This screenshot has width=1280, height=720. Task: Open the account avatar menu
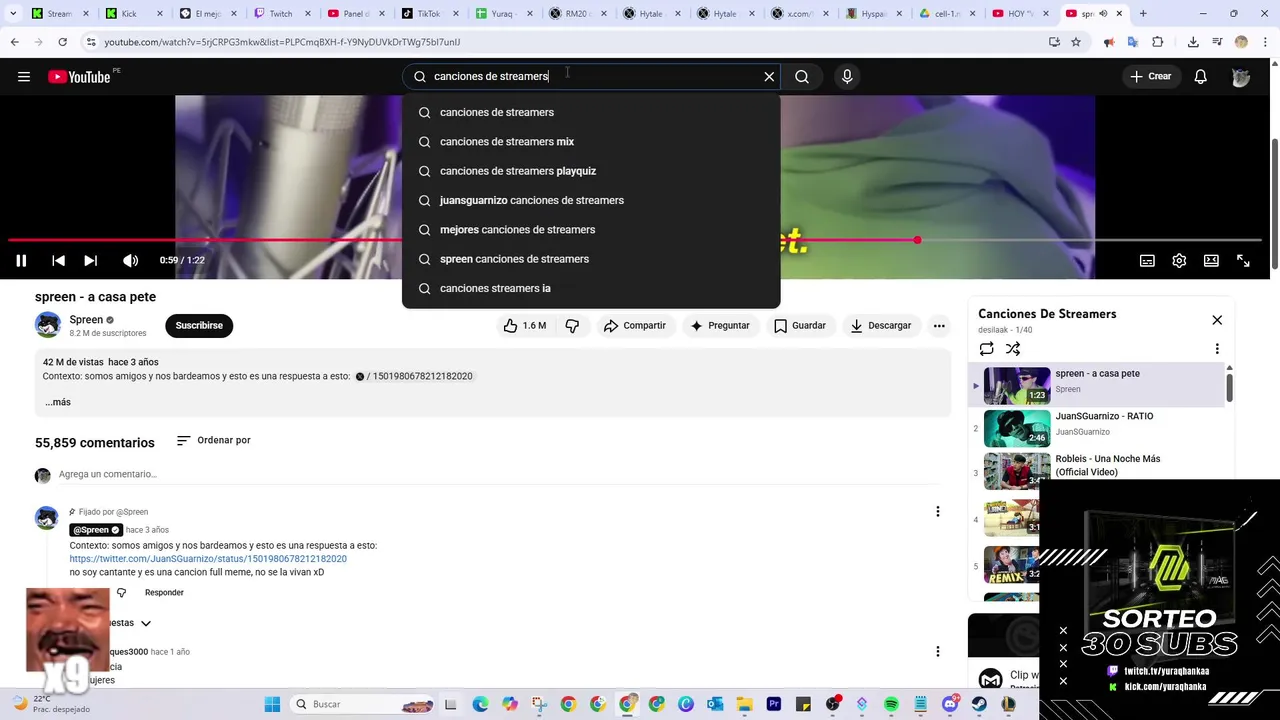point(1241,77)
